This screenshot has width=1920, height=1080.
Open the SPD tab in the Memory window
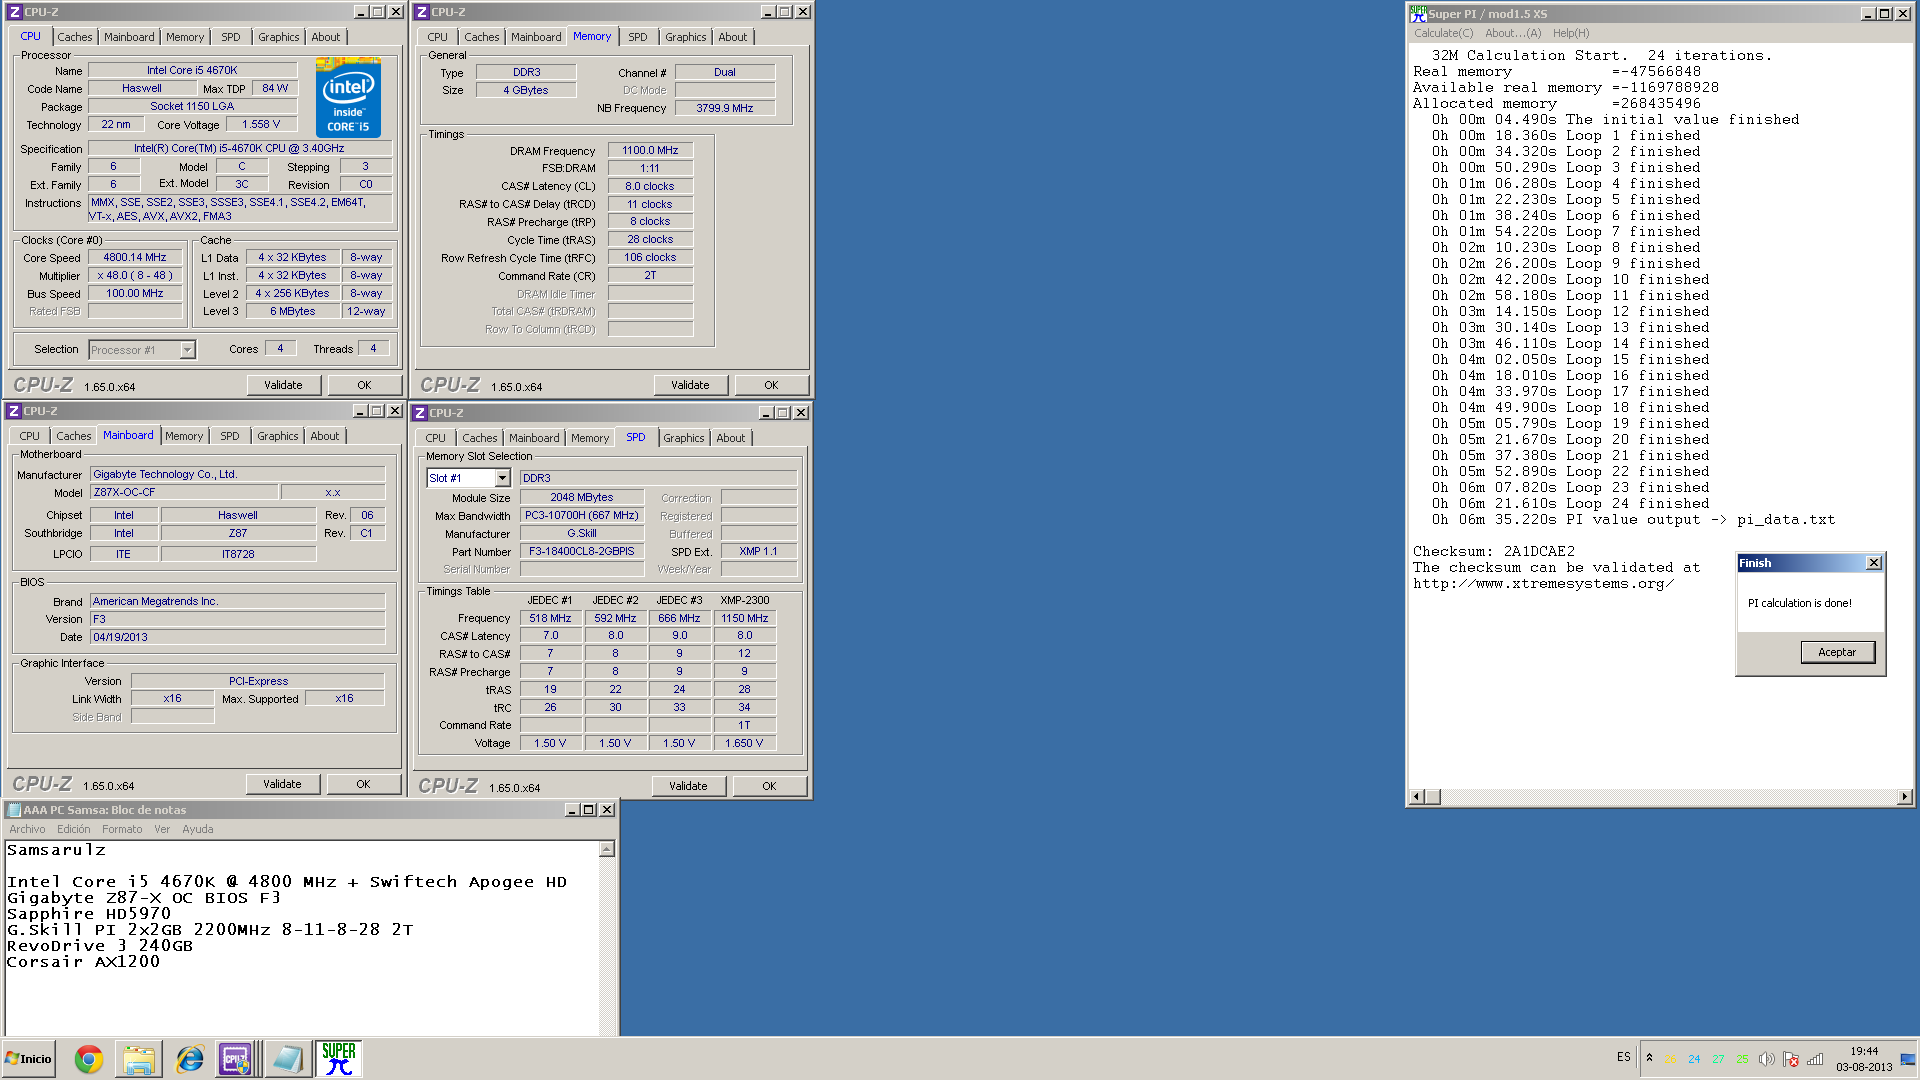[638, 37]
